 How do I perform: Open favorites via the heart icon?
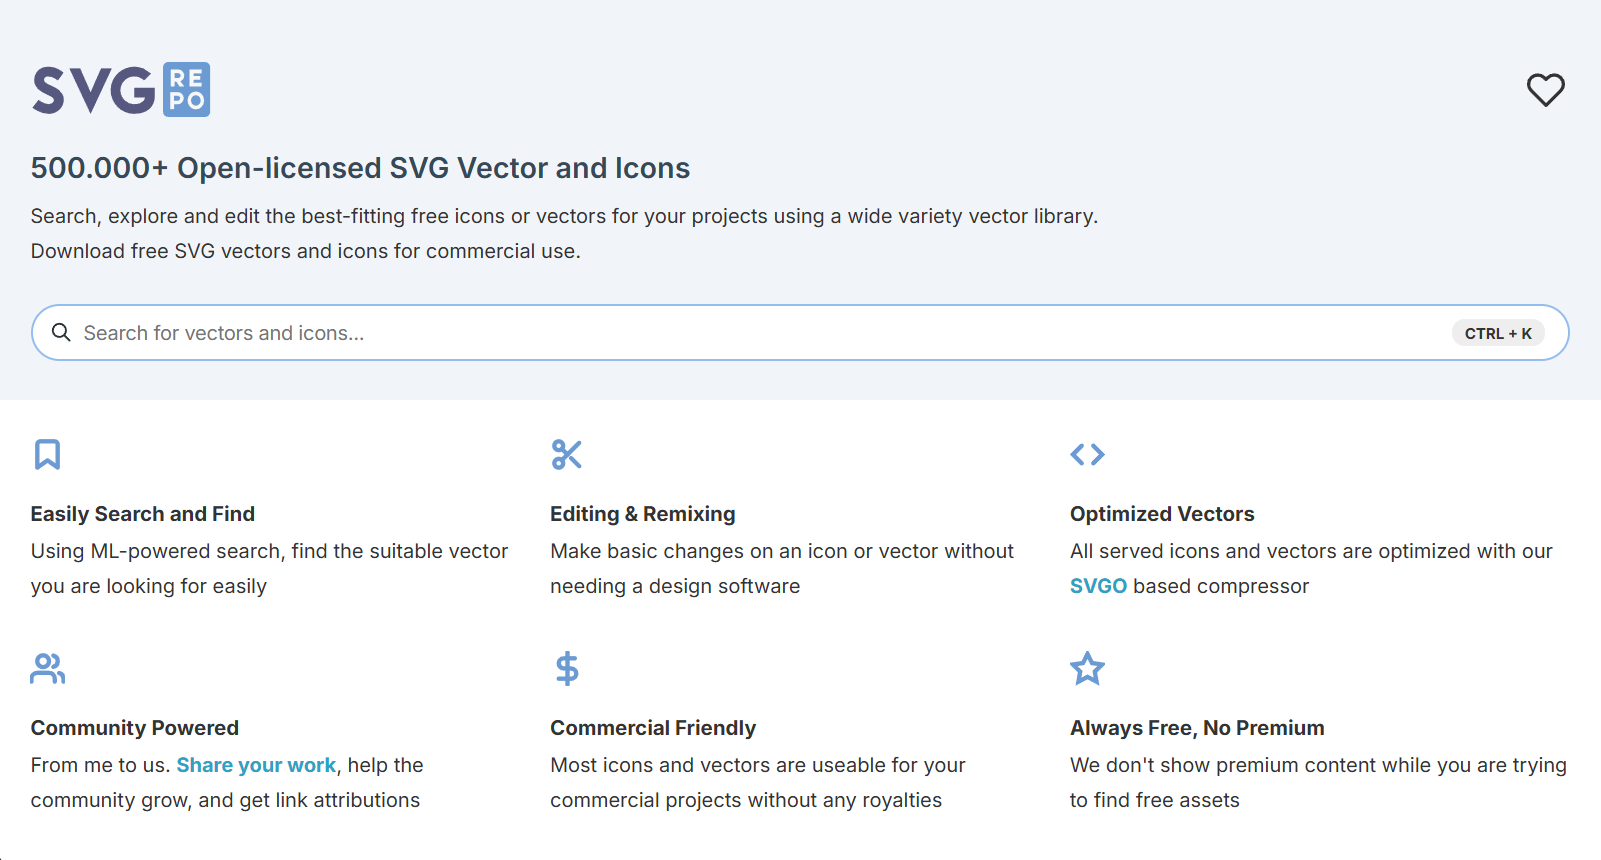coord(1545,90)
